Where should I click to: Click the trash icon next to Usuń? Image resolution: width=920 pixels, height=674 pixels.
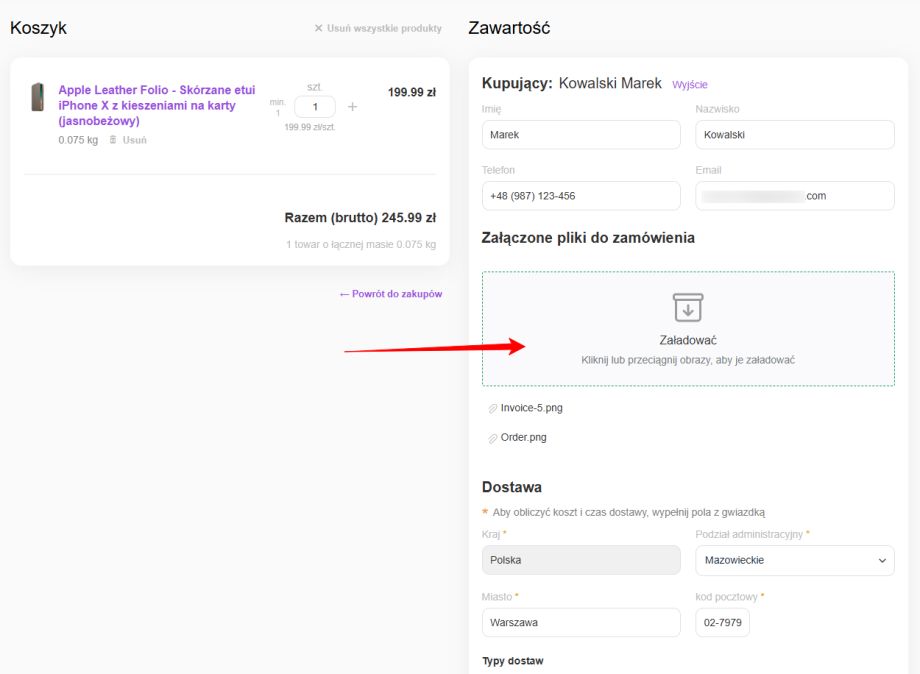click(113, 140)
